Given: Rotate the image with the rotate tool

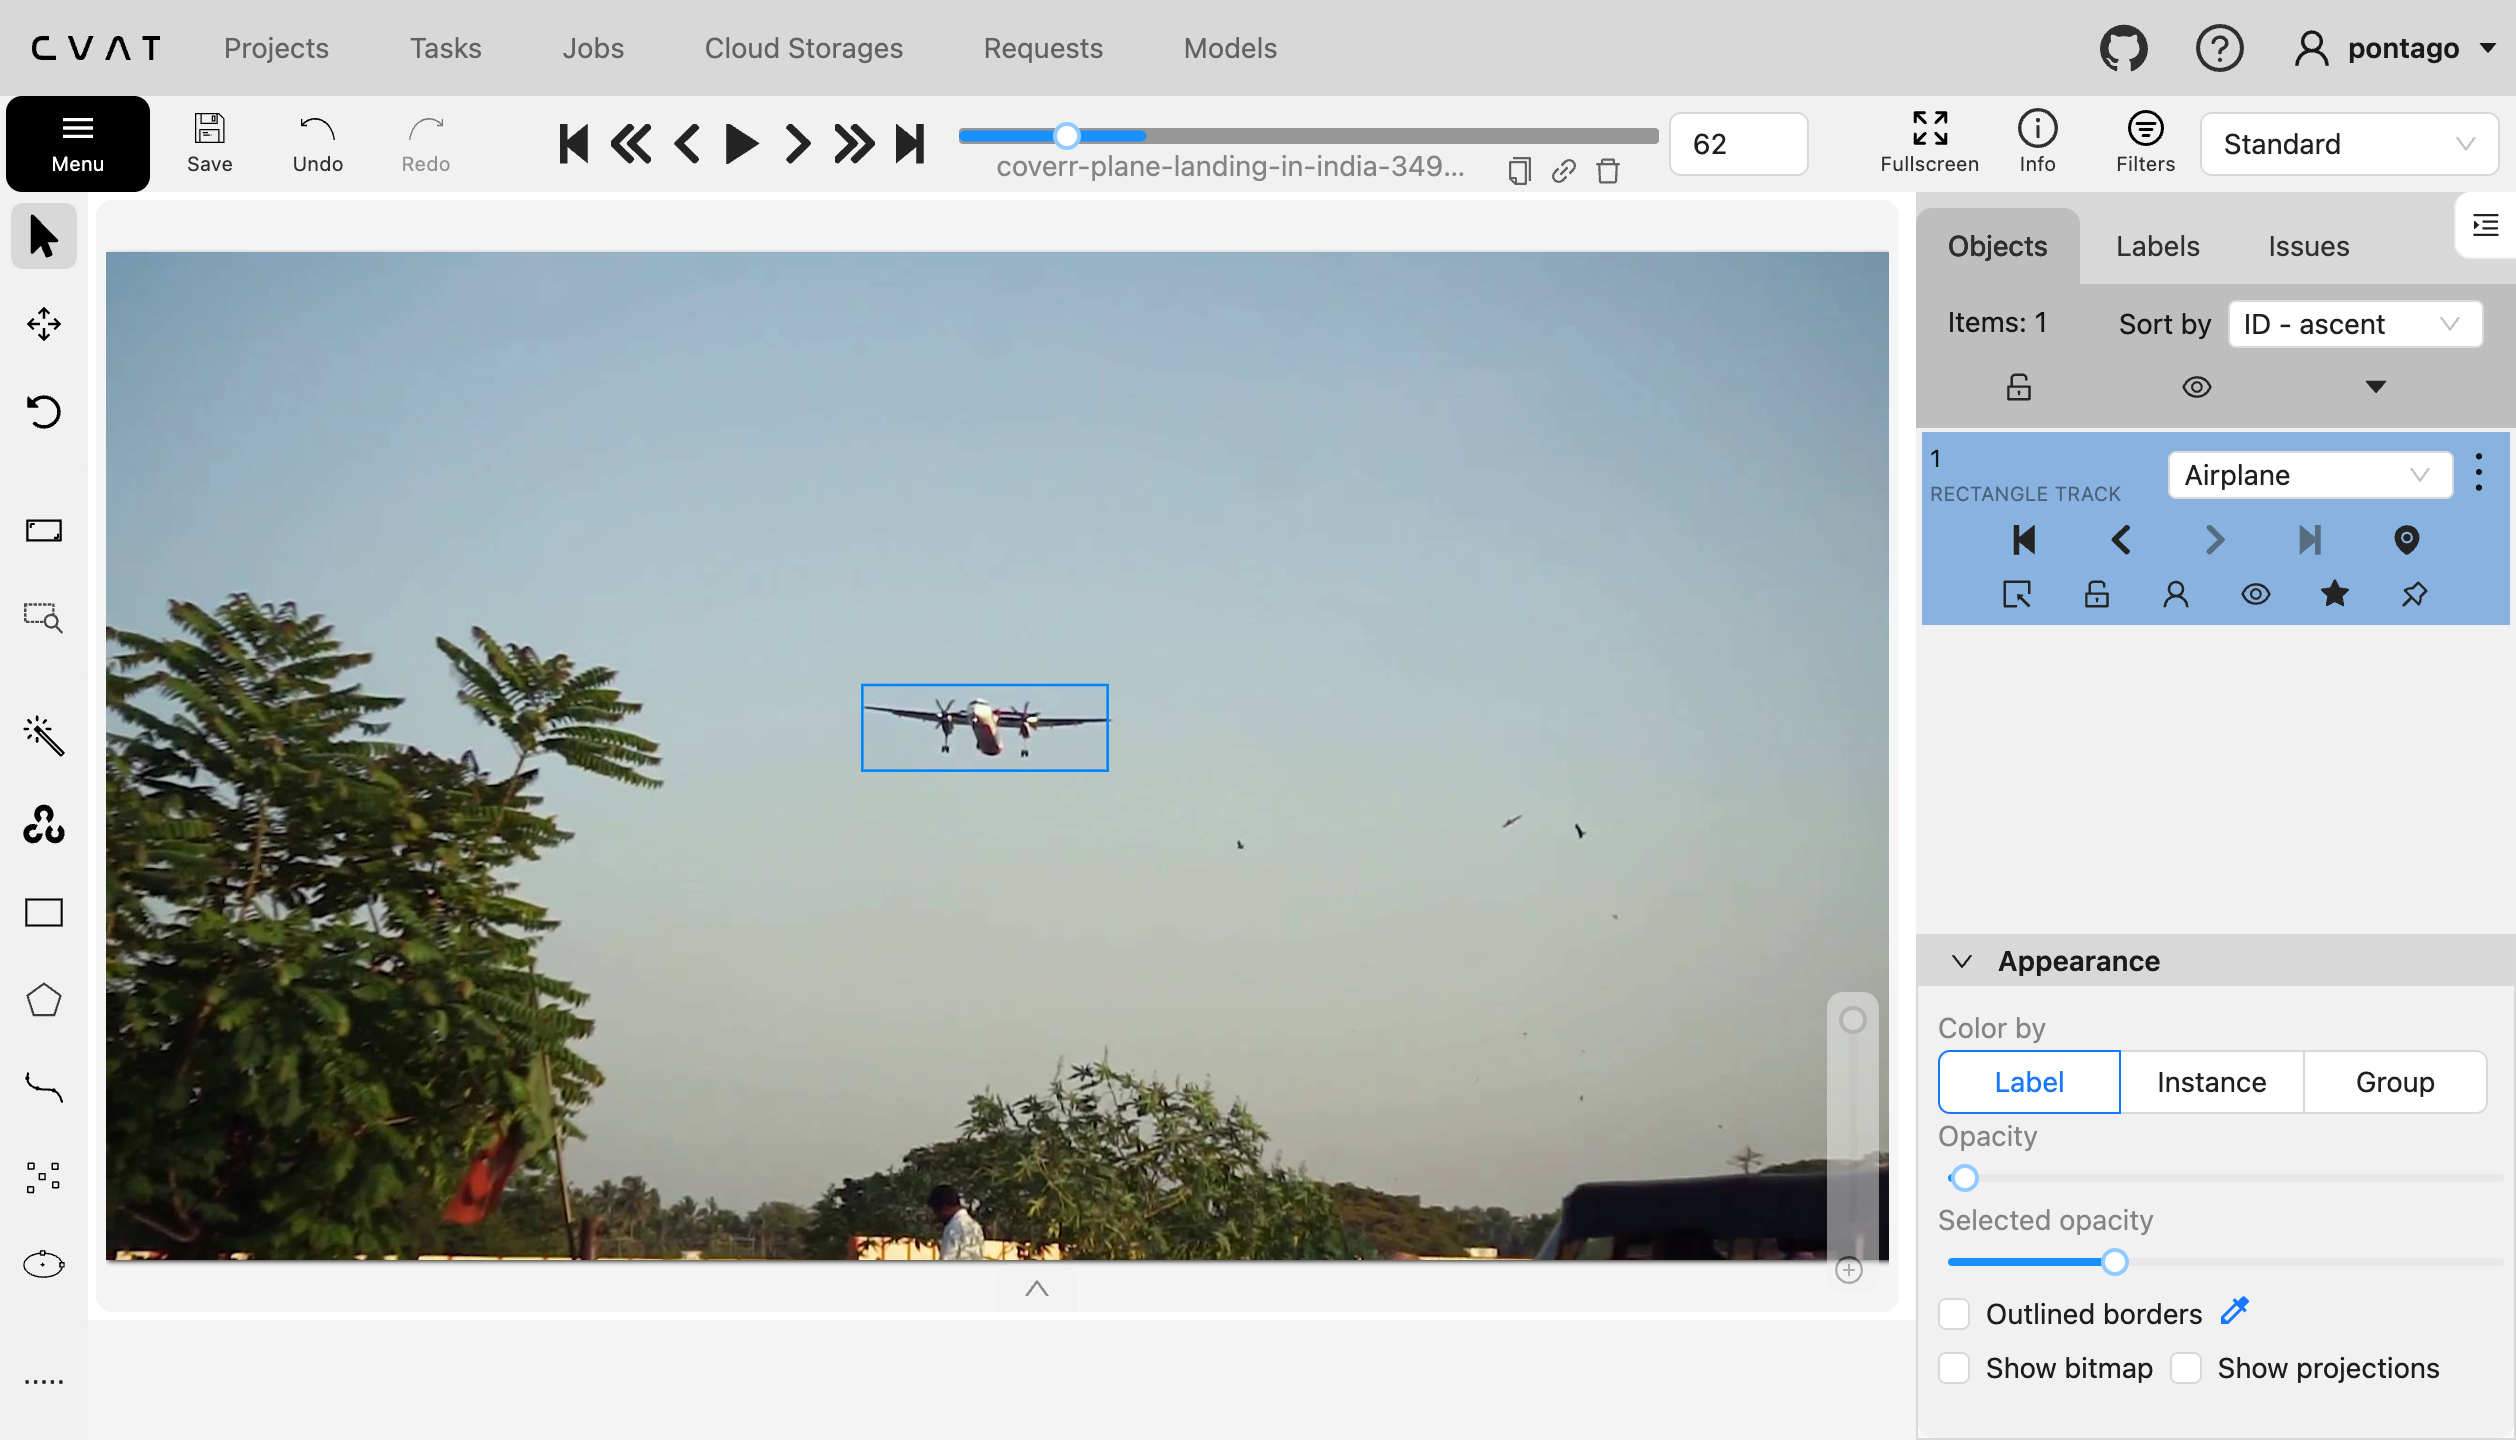Looking at the screenshot, I should [x=43, y=412].
